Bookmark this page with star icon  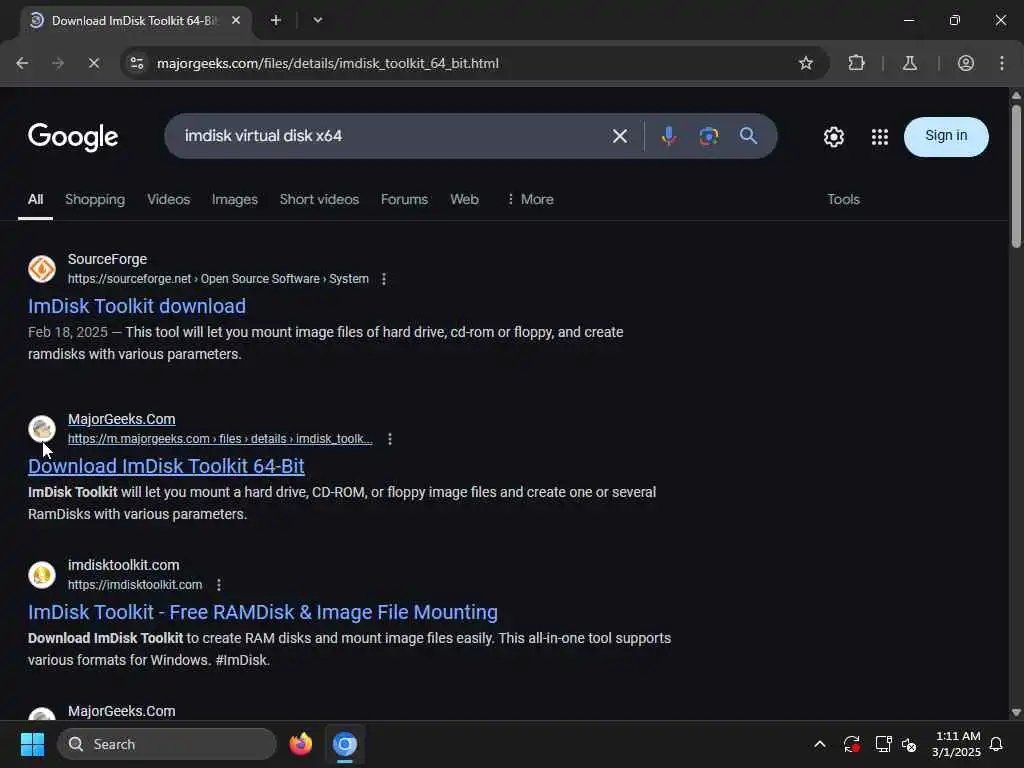click(805, 63)
